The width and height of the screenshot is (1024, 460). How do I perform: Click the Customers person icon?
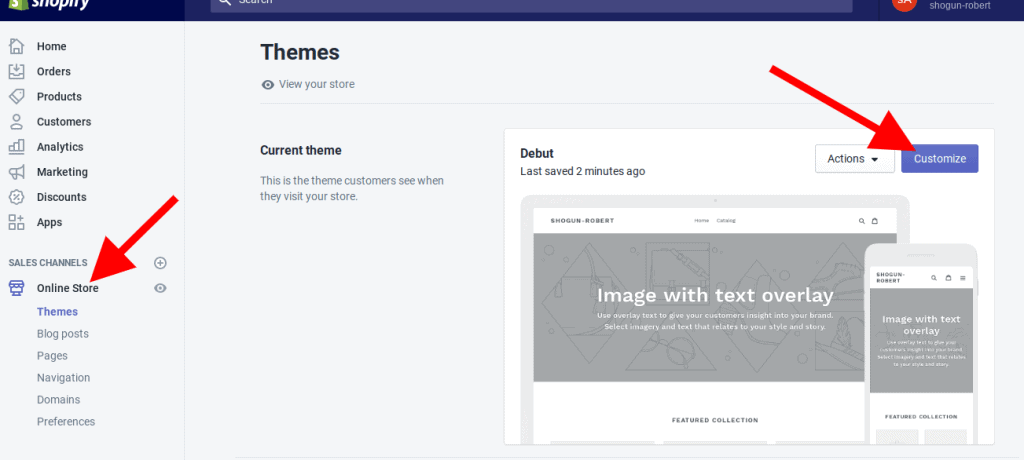coord(16,122)
